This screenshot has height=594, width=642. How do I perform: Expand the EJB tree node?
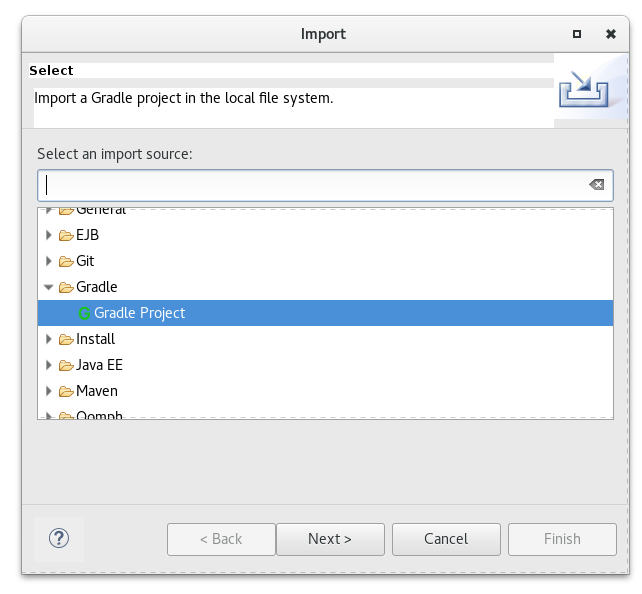[48, 235]
